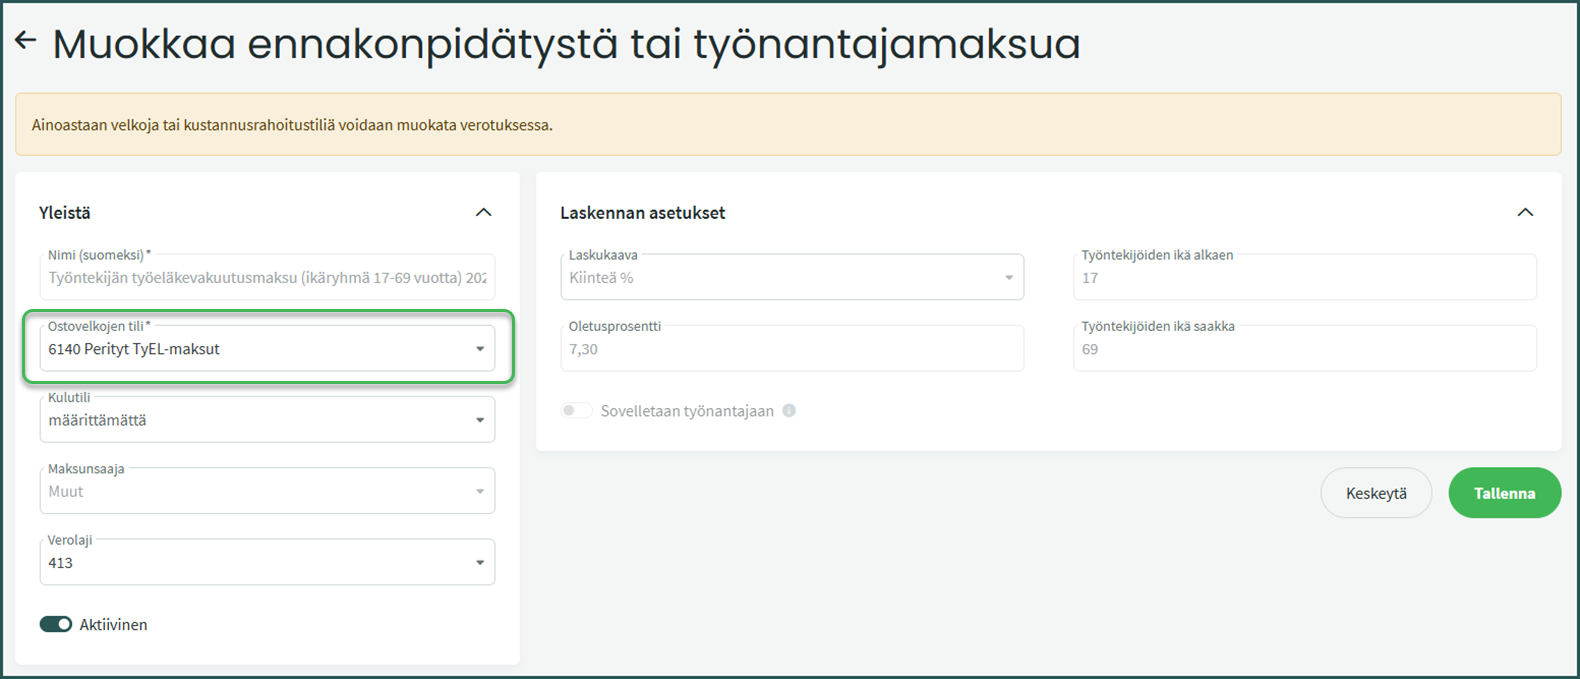Click the Oletusprosentti field

791,349
